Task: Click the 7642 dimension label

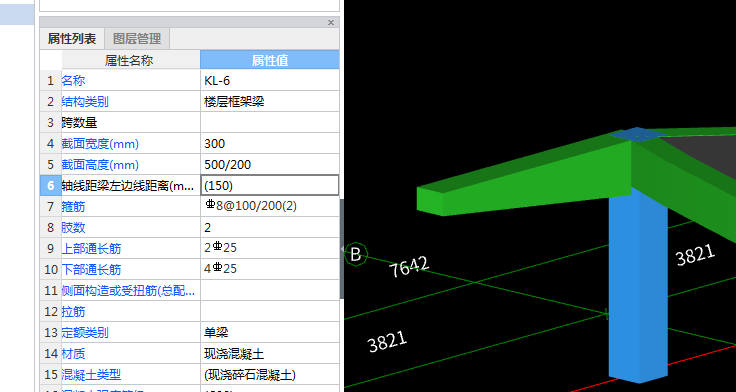Action: click(409, 266)
